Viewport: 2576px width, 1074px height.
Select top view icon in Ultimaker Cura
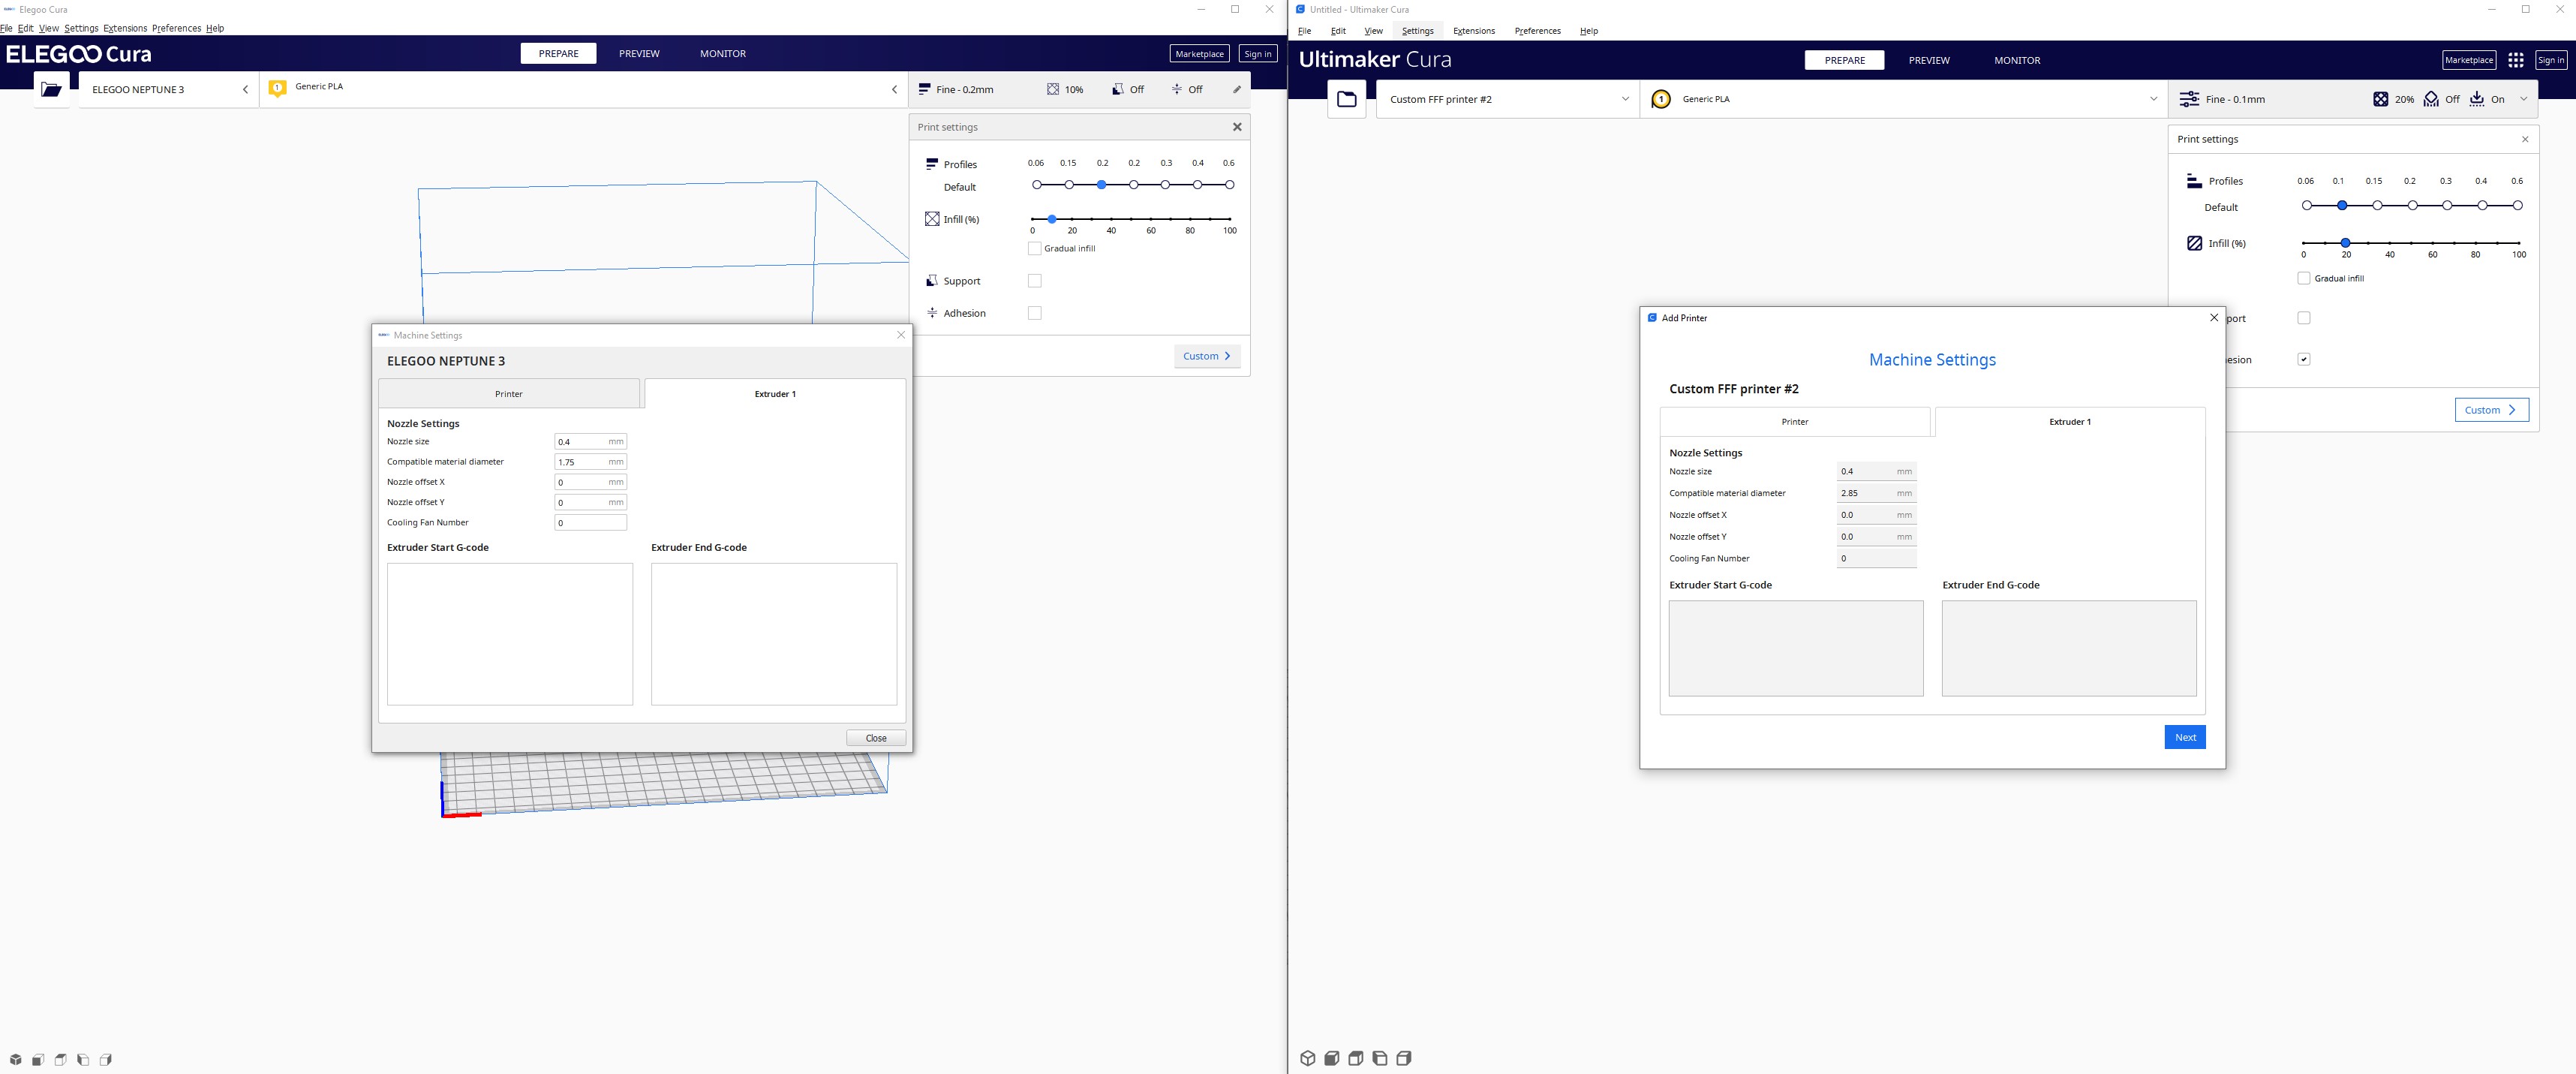pos(1355,1058)
